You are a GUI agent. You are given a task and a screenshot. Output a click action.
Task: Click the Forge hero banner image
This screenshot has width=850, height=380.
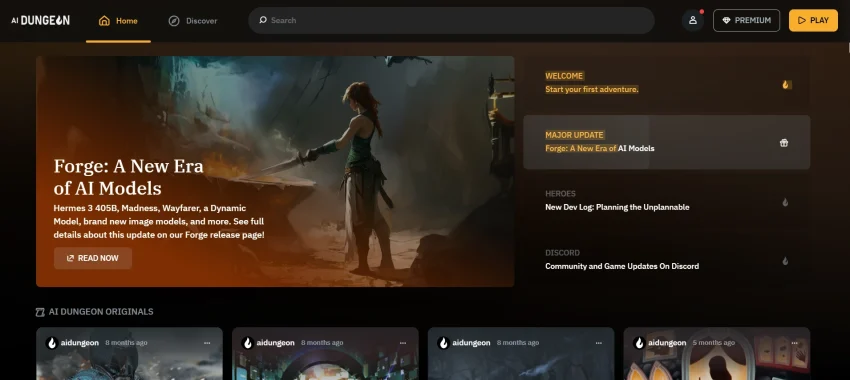pyautogui.click(x=275, y=171)
